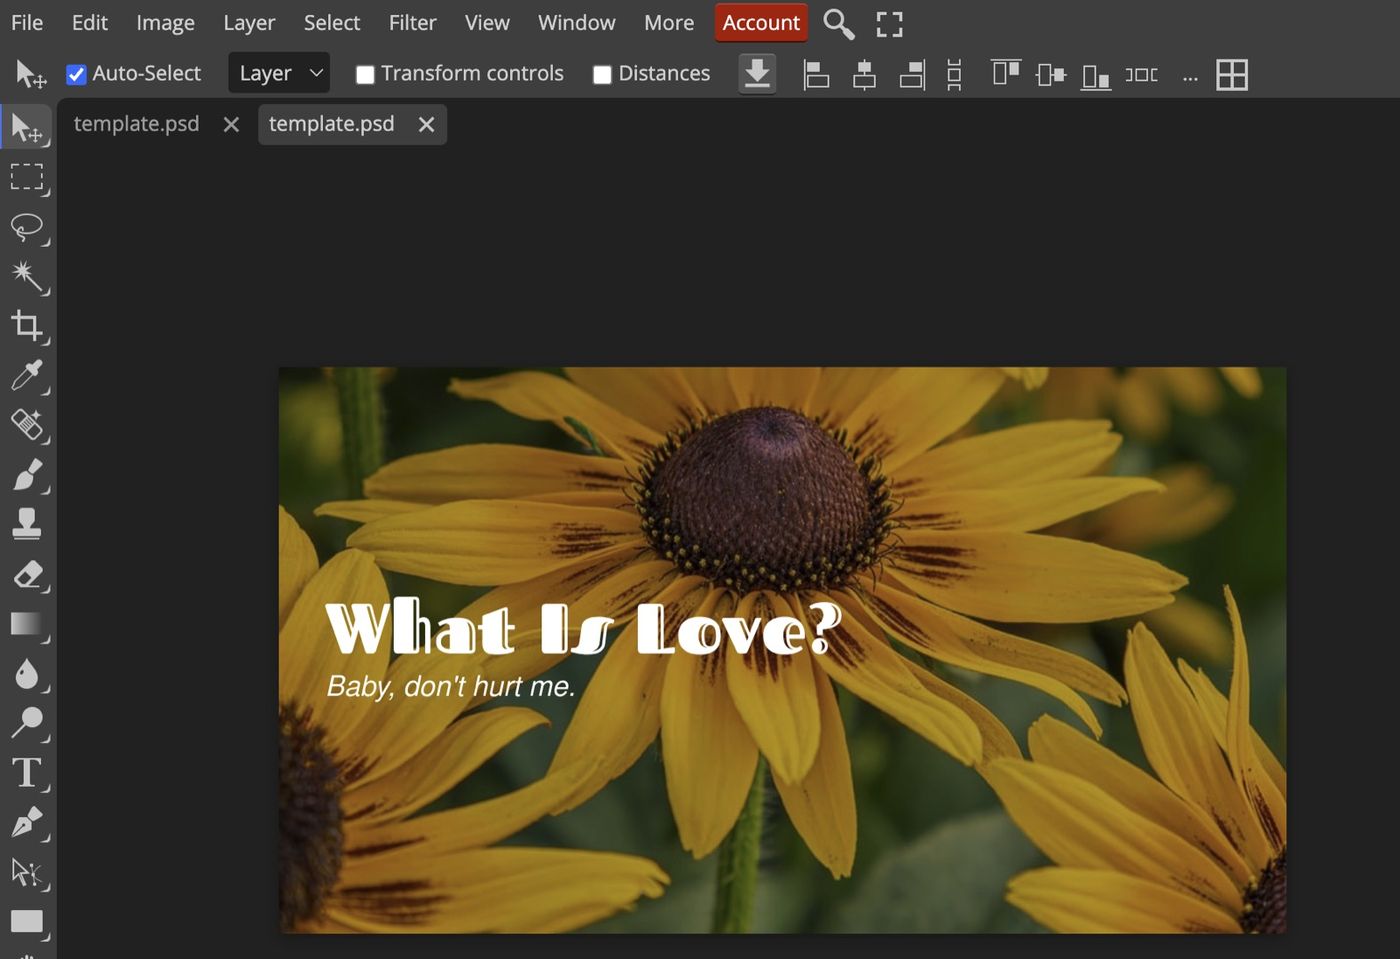Open the Layer auto-select dropdown

point(279,73)
